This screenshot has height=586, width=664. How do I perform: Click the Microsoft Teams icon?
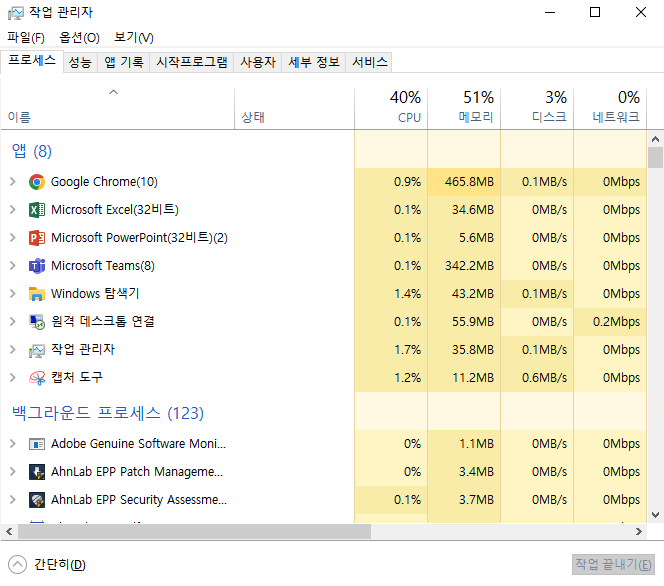click(37, 266)
